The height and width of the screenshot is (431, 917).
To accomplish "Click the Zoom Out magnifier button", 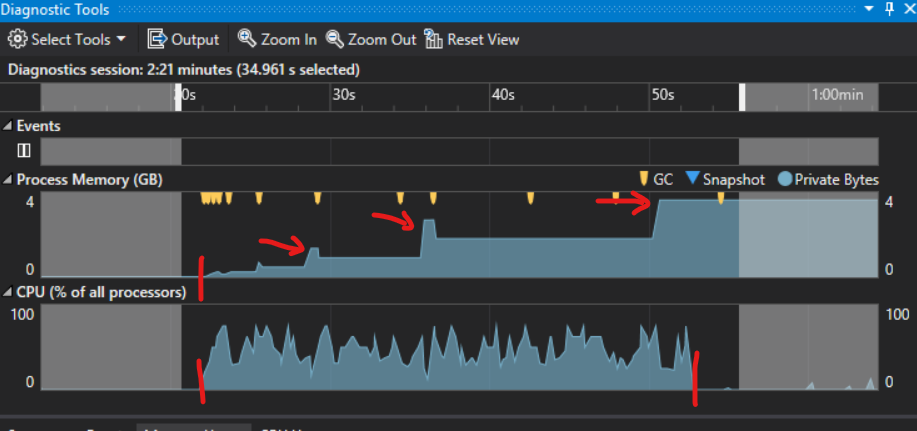I will tap(371, 39).
